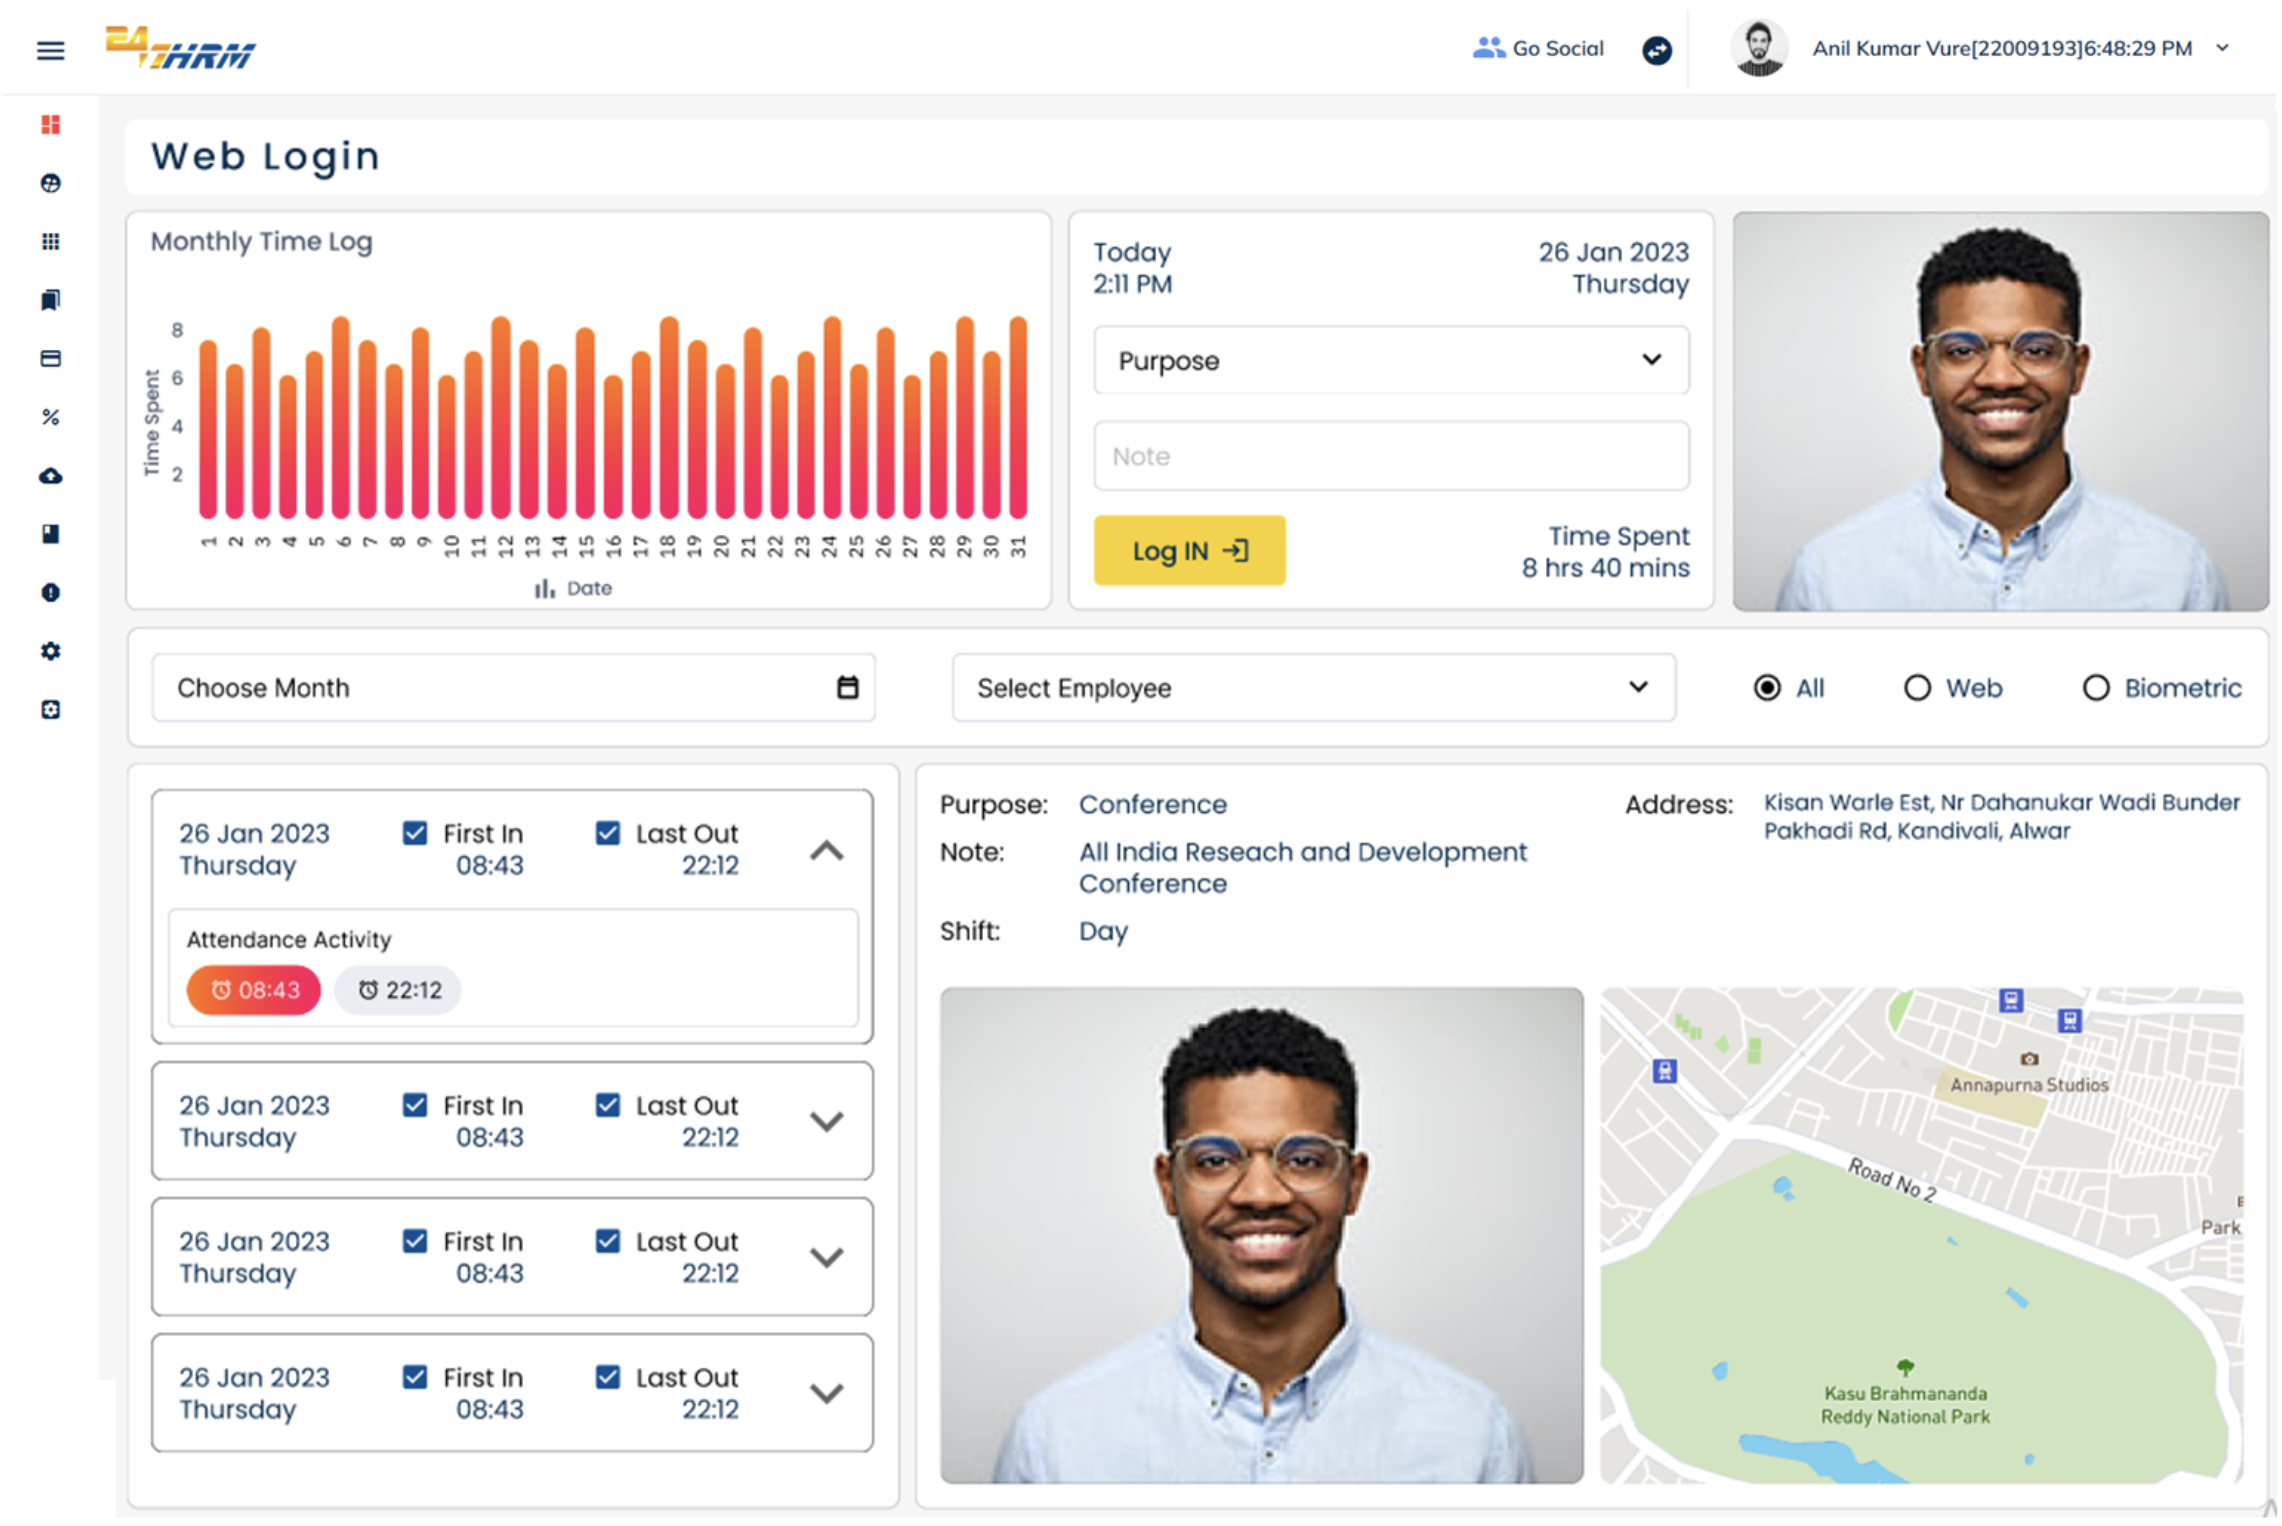
Task: Click the share icon next to Go Social
Action: coord(1656,50)
